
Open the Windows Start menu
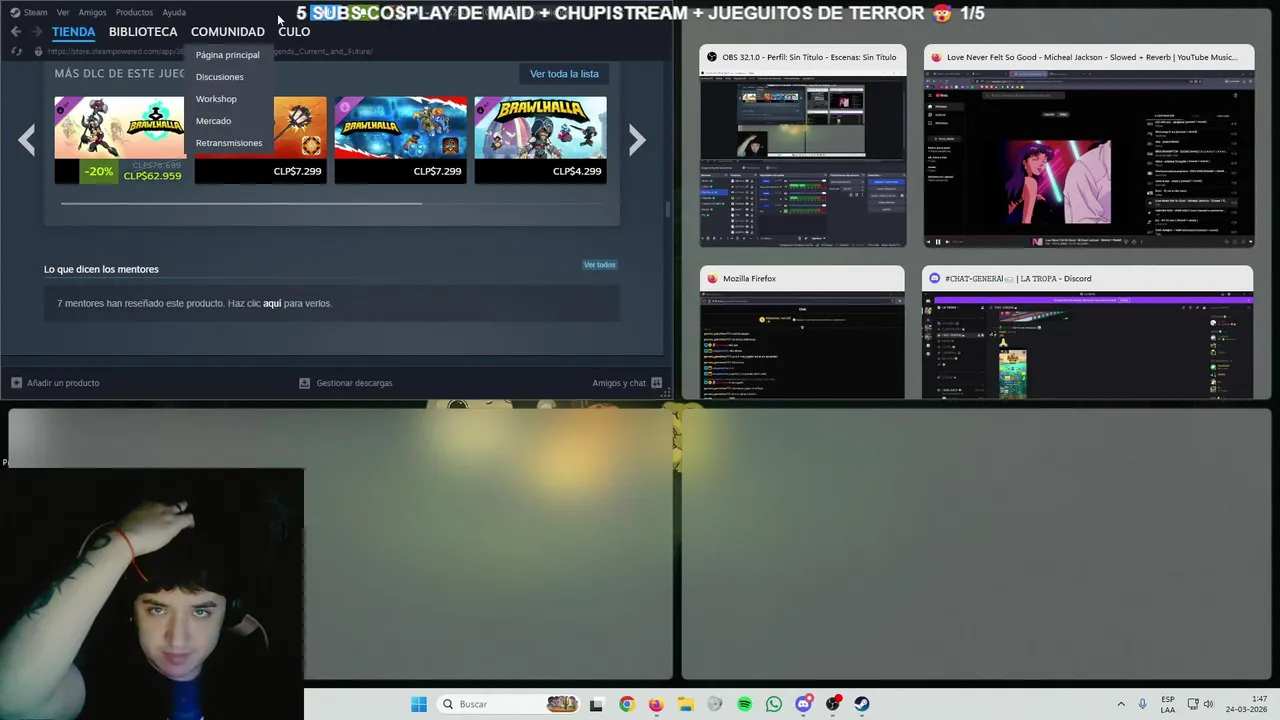(419, 704)
